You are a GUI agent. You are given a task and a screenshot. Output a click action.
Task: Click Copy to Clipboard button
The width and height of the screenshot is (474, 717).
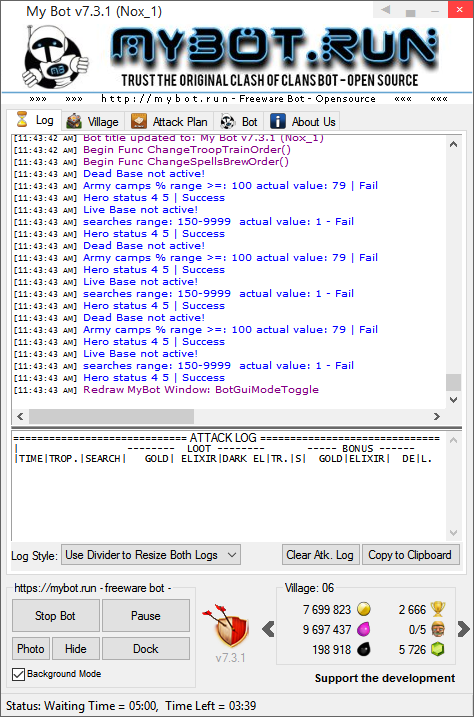410,555
